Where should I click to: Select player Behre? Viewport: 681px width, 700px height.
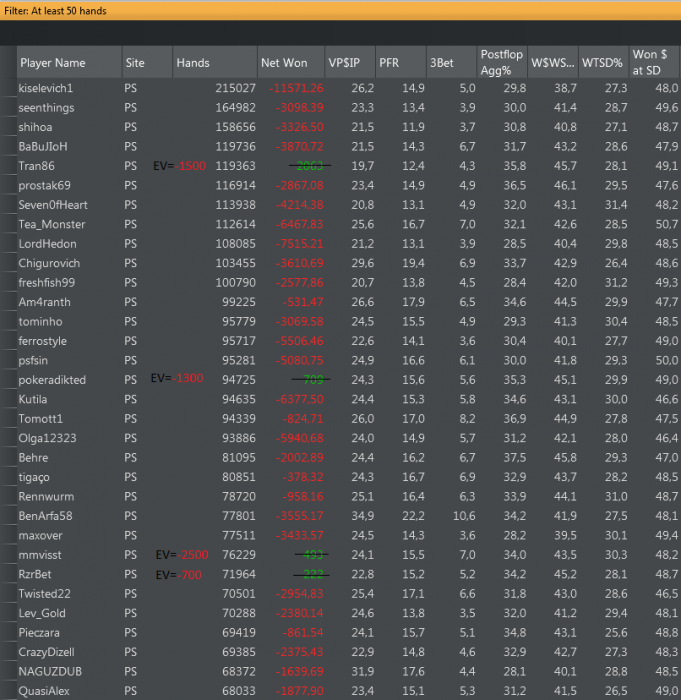pos(33,458)
